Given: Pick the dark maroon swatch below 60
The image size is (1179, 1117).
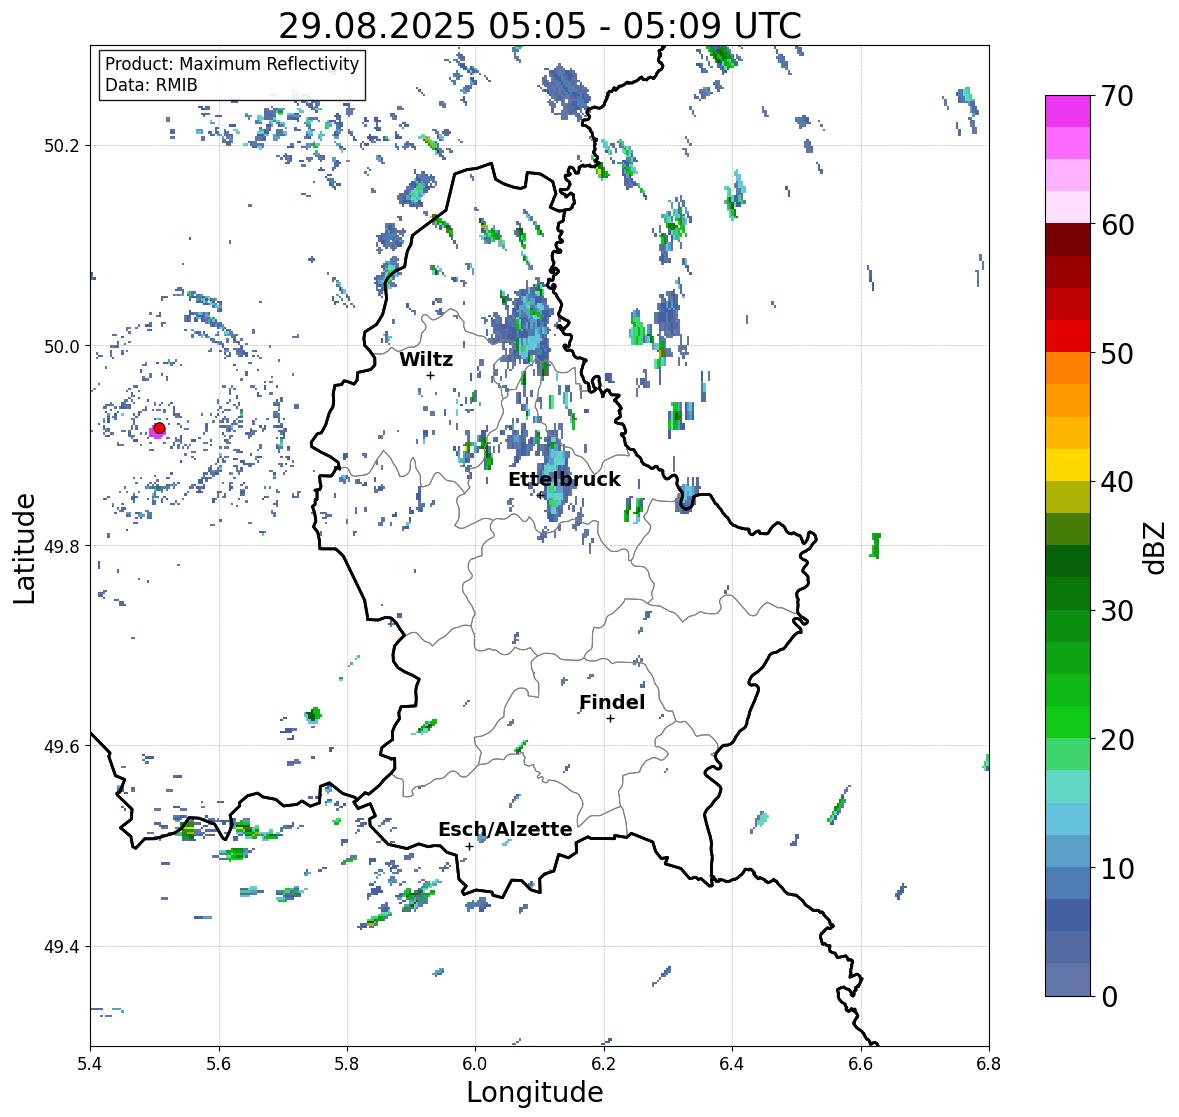Looking at the screenshot, I should pos(1068,240).
